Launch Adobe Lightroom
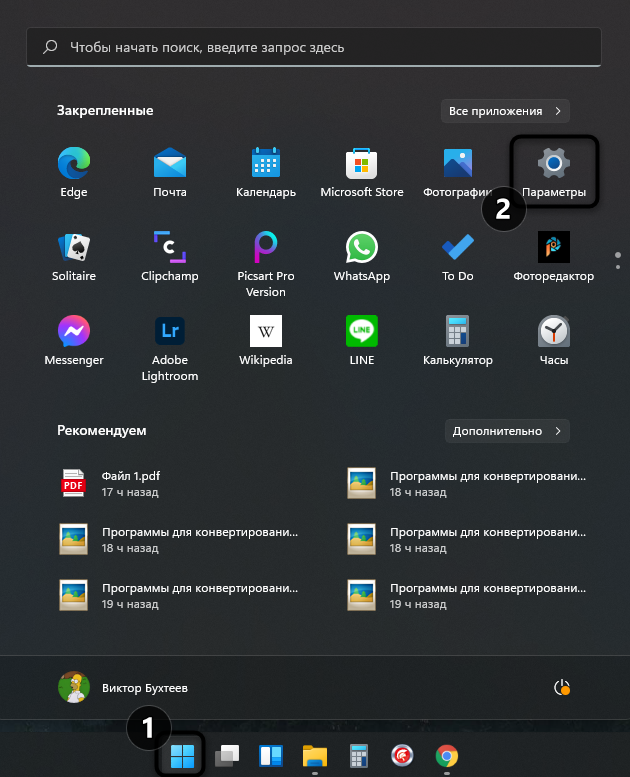Image resolution: width=630 pixels, height=777 pixels. pos(170,348)
